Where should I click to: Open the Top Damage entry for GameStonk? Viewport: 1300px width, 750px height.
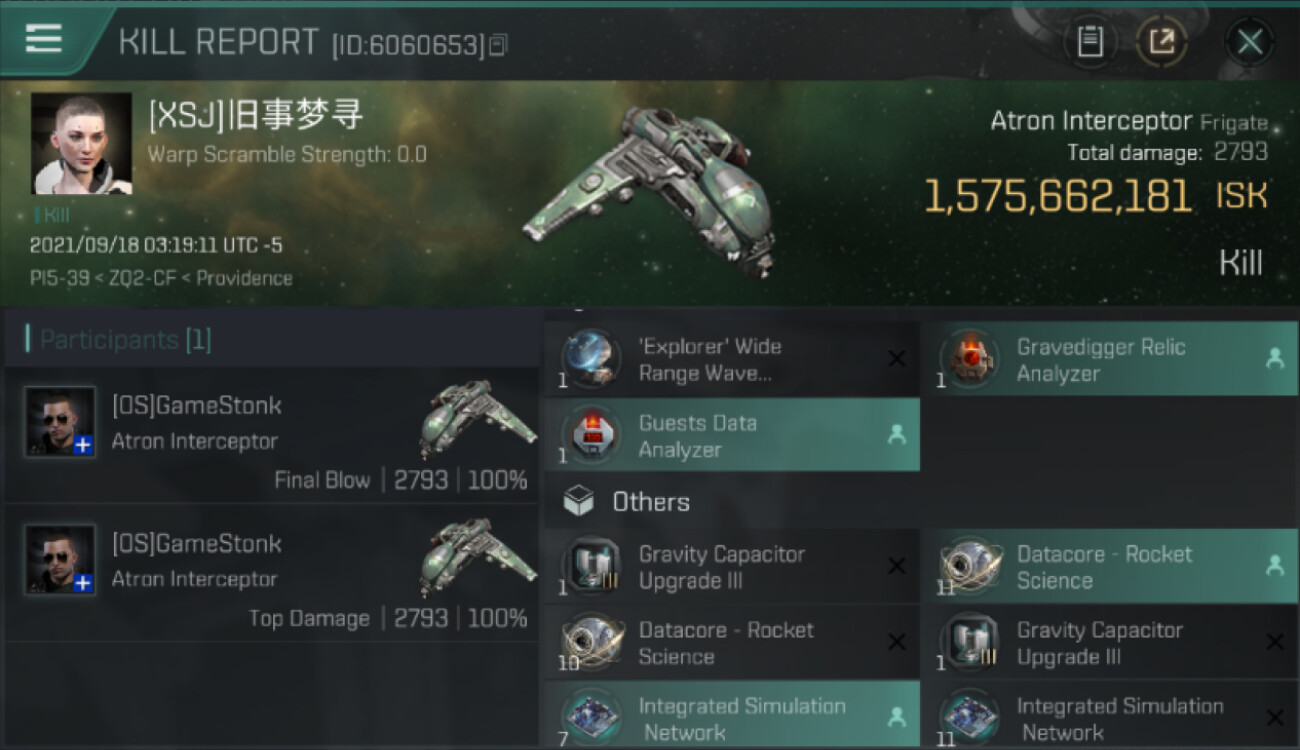pos(272,573)
